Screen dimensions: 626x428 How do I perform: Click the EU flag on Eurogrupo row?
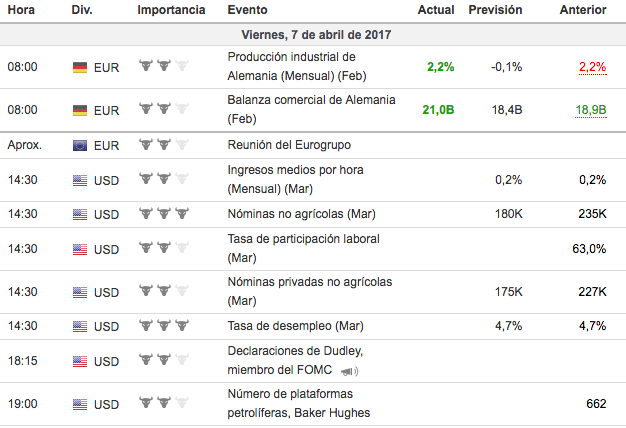pos(80,145)
